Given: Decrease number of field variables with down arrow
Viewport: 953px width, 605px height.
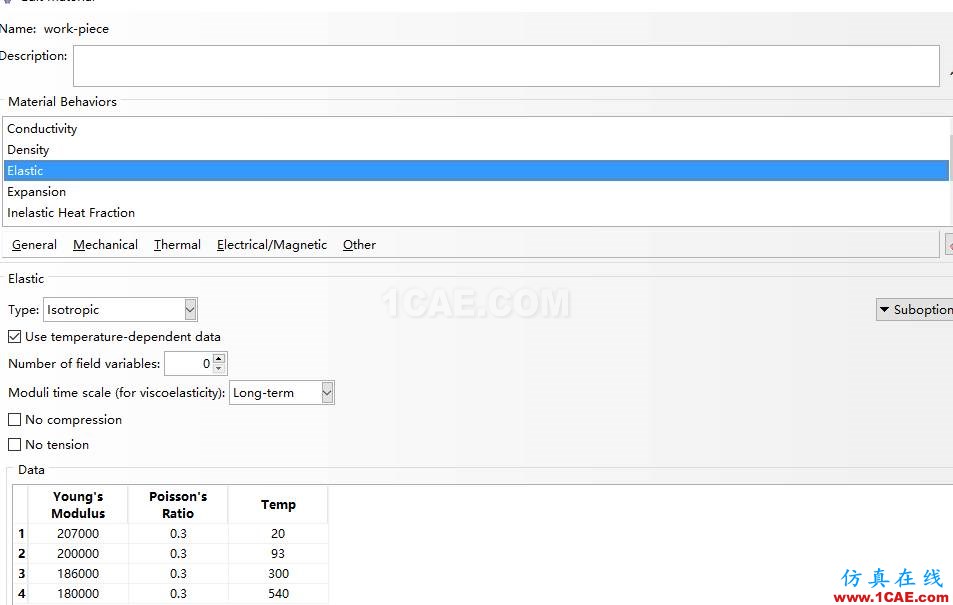Looking at the screenshot, I should coord(219,369).
